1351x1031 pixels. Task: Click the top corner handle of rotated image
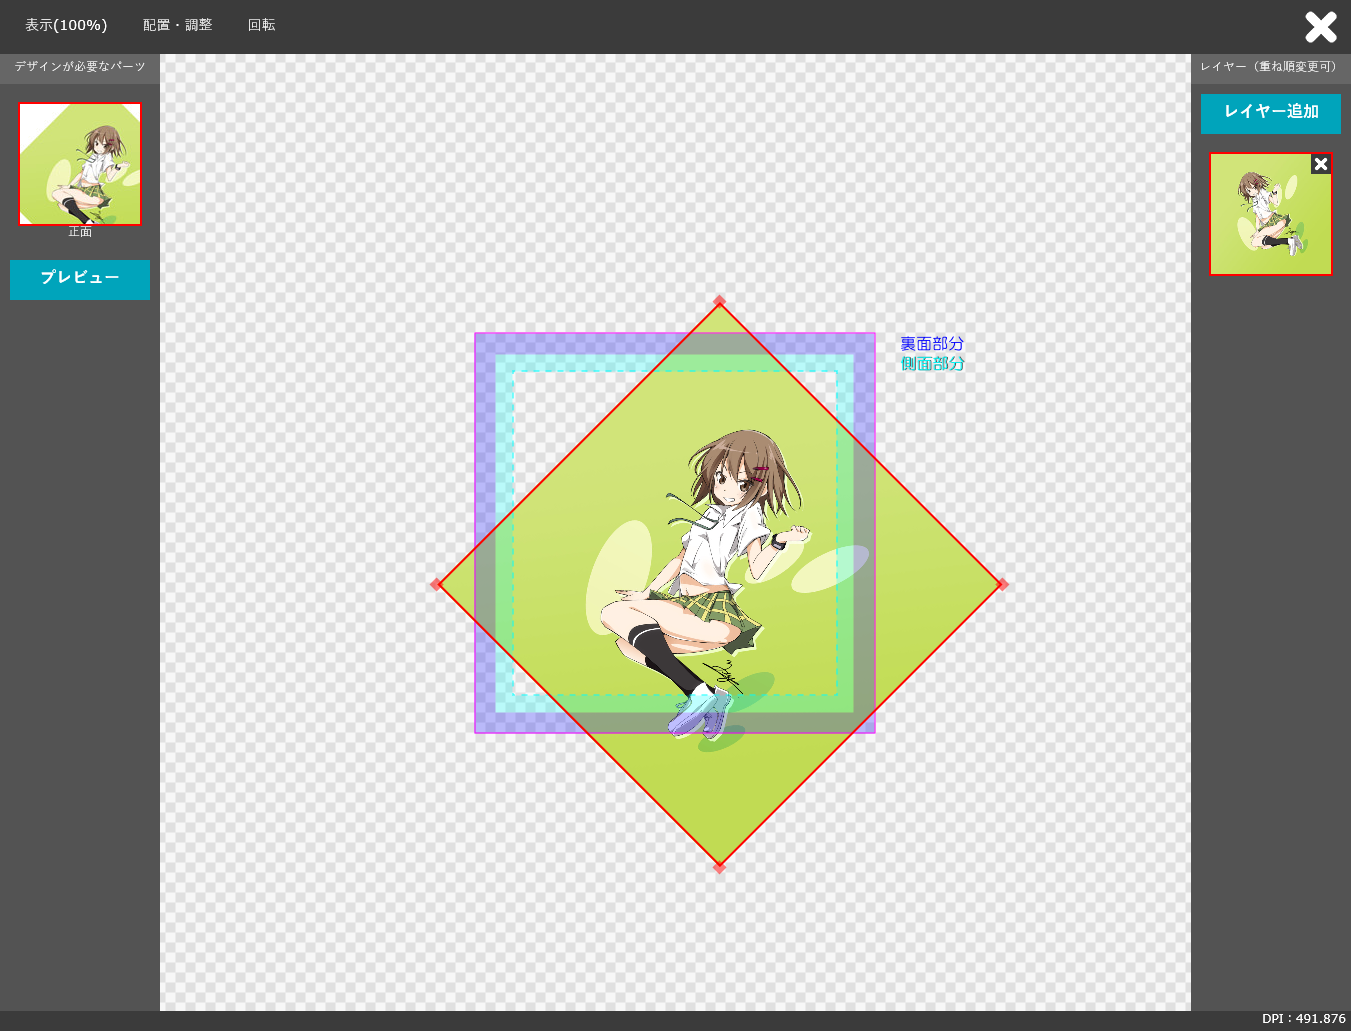coord(719,301)
